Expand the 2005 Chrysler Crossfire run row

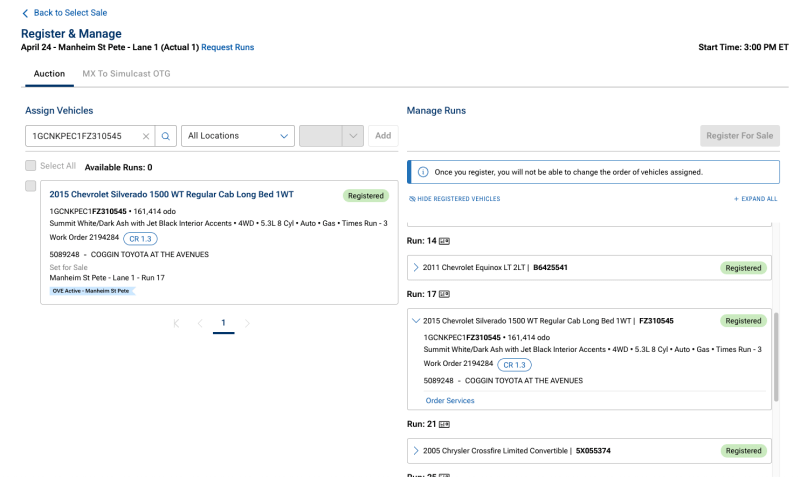416,451
